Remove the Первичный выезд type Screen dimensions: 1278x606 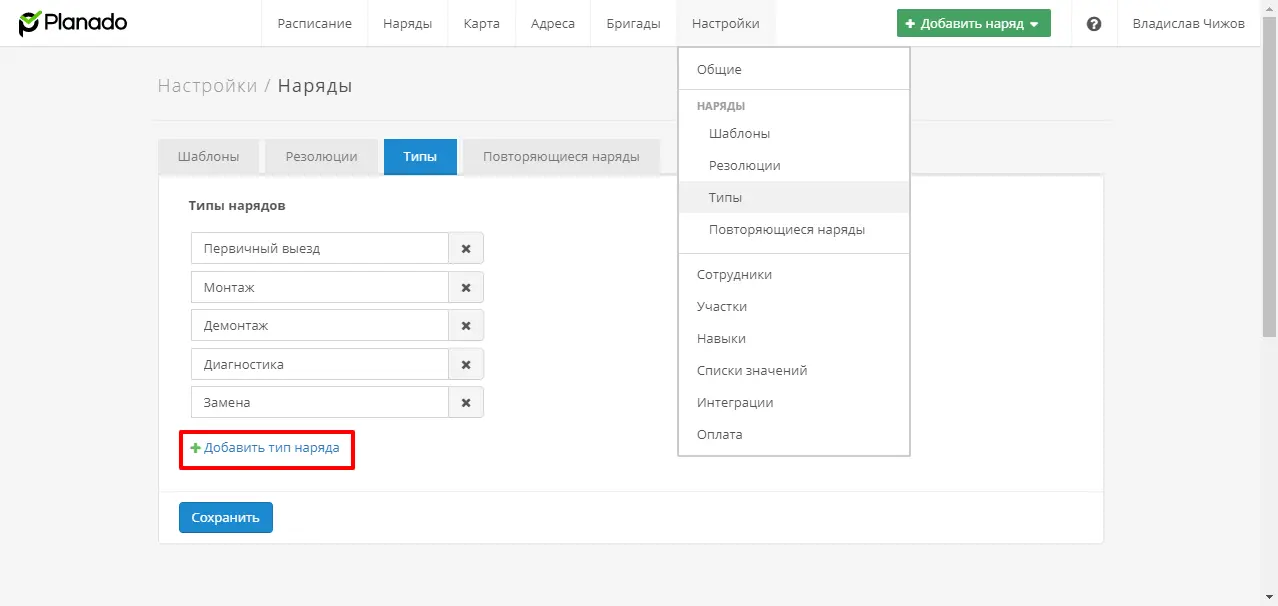pos(466,248)
